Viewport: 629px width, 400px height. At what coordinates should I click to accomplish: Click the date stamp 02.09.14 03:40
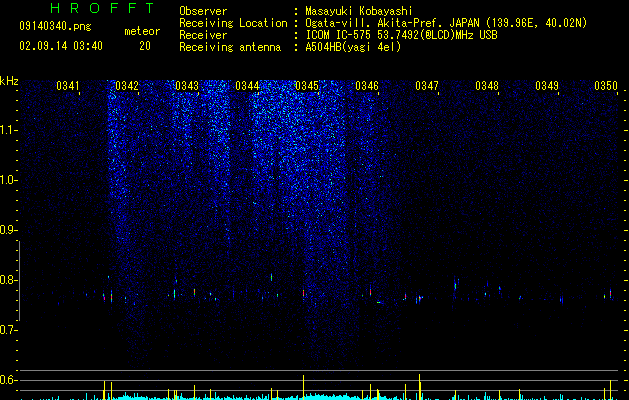click(x=61, y=46)
